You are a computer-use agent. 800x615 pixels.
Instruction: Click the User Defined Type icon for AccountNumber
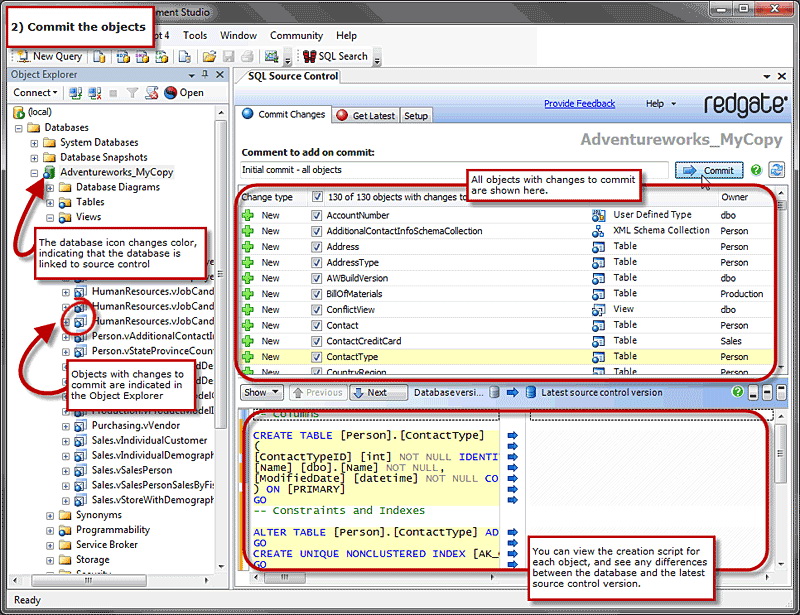click(x=598, y=215)
